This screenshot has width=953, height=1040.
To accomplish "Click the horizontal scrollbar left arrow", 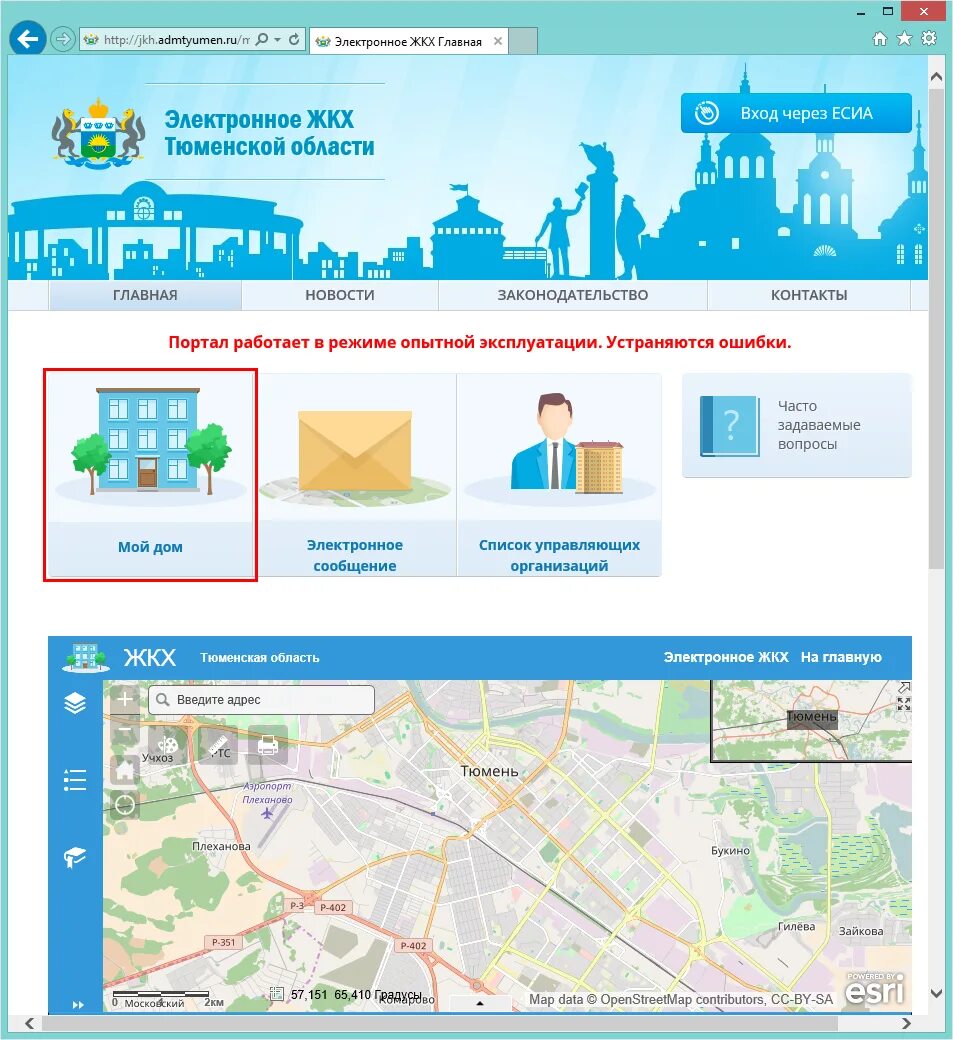I will (29, 1023).
